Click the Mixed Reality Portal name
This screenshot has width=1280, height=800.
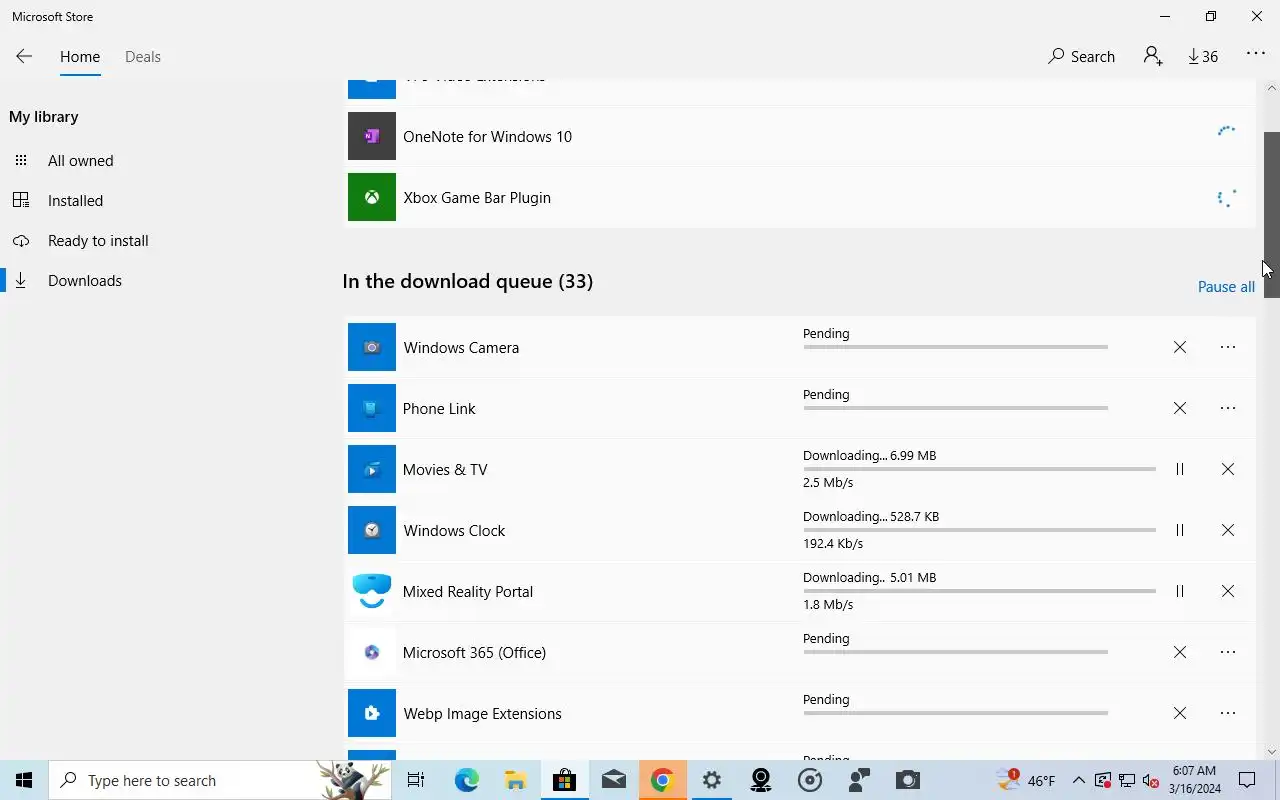[x=468, y=592]
